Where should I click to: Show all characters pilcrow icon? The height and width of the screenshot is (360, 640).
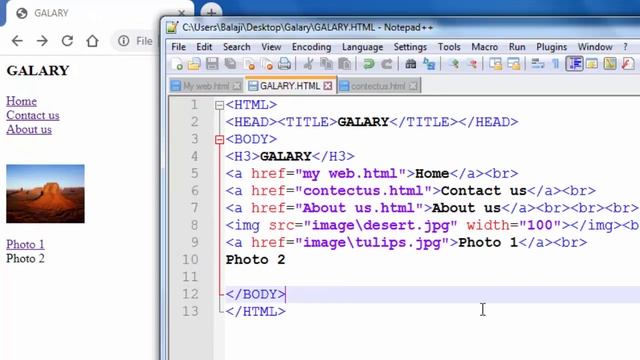pyautogui.click(x=556, y=64)
